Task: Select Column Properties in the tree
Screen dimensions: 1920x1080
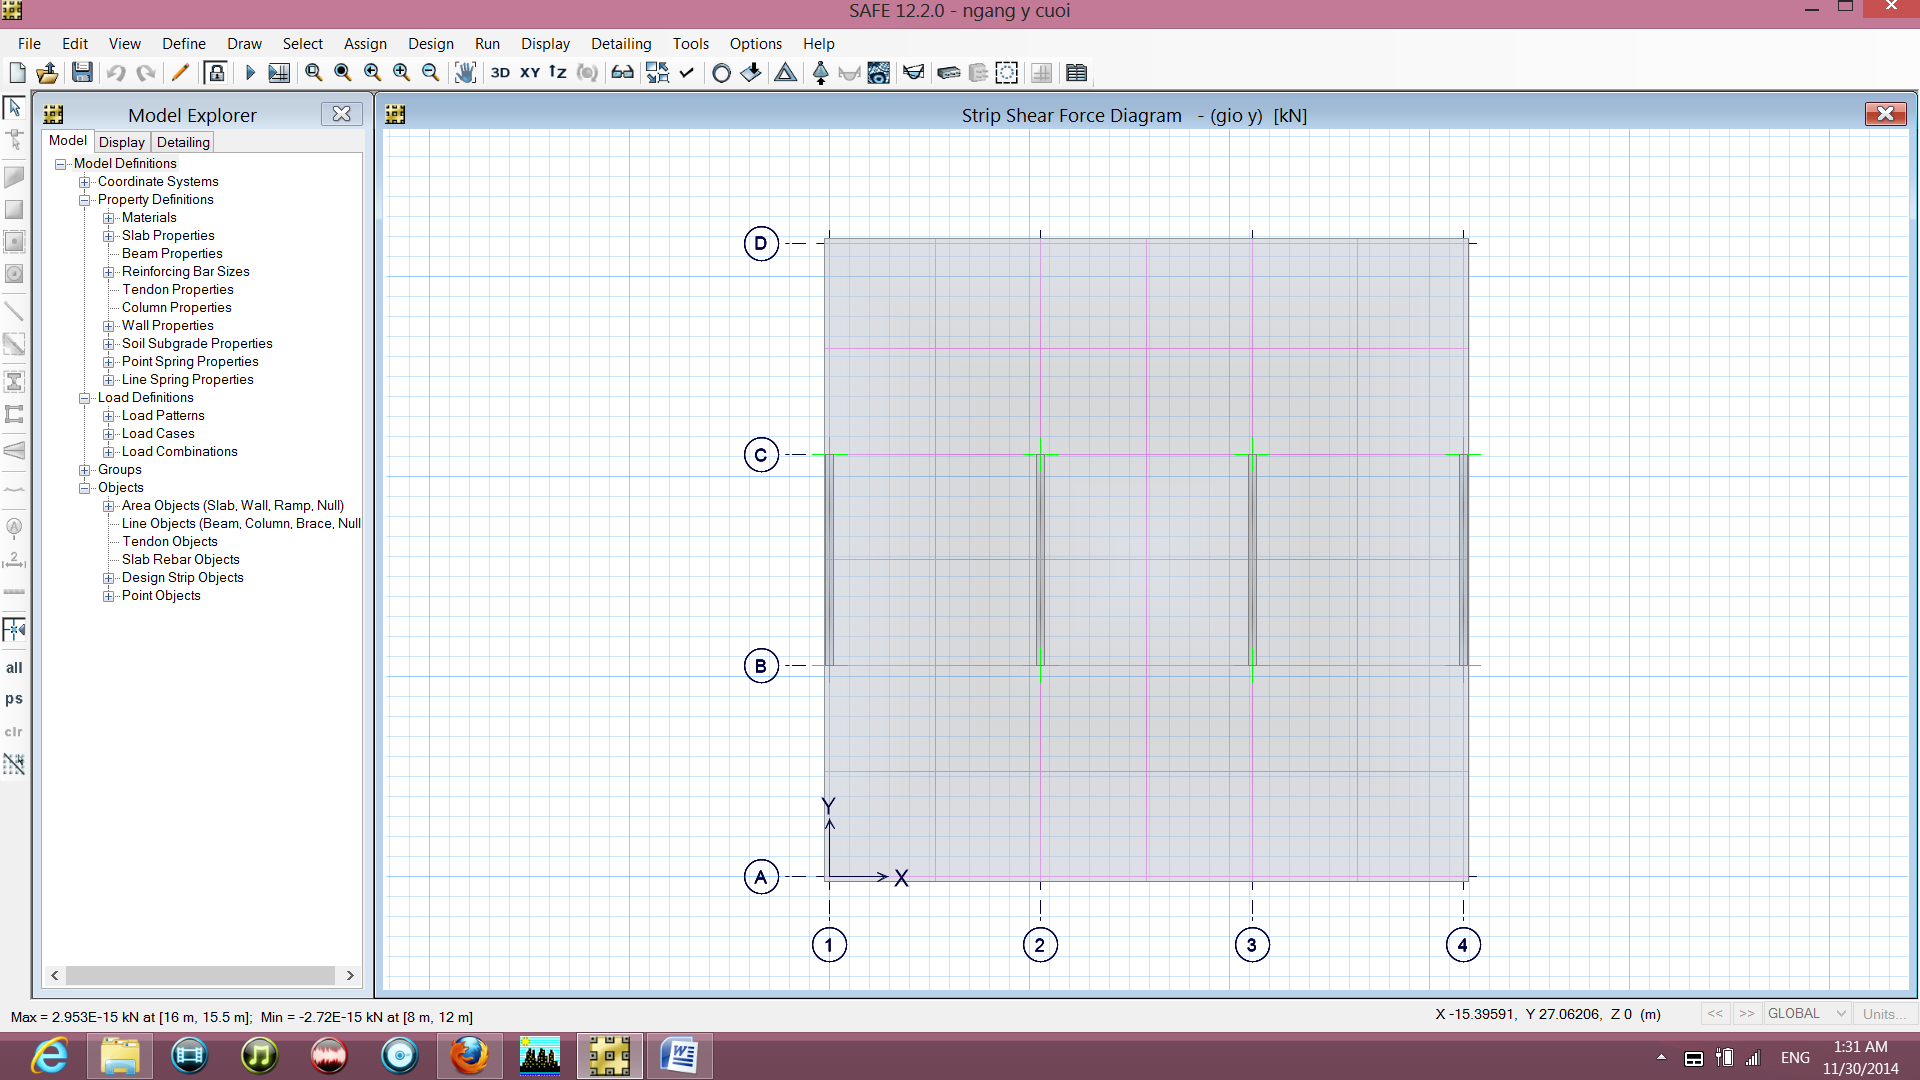Action: coord(176,308)
